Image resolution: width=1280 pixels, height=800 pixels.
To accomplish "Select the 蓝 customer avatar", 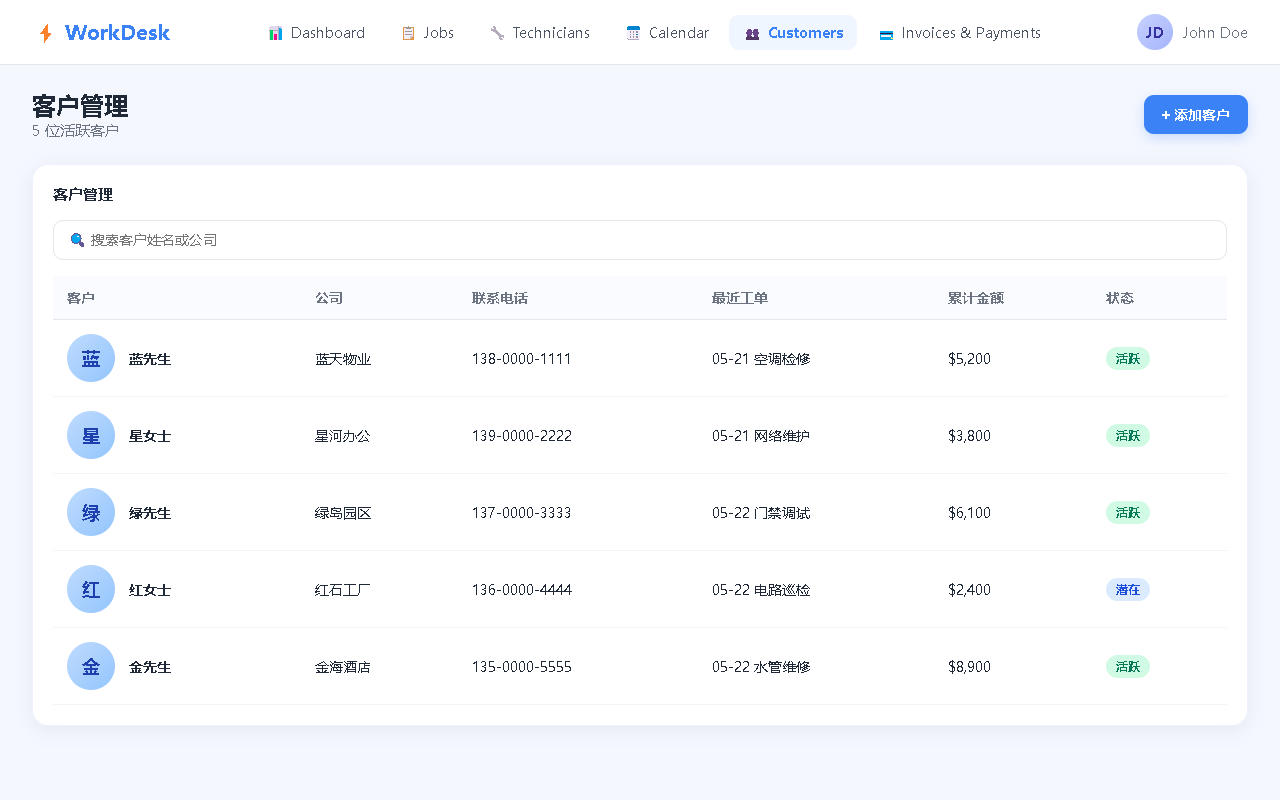I will [x=91, y=358].
